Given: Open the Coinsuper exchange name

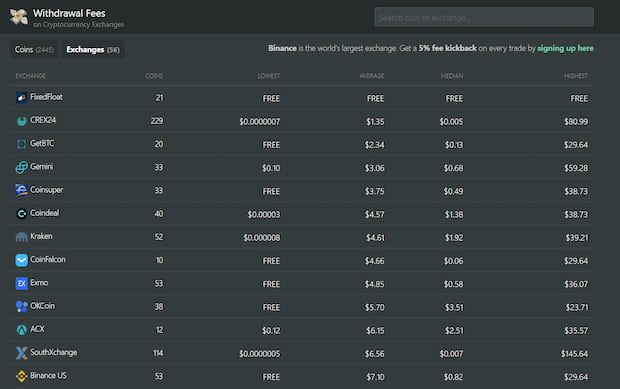Looking at the screenshot, I should tap(47, 190).
